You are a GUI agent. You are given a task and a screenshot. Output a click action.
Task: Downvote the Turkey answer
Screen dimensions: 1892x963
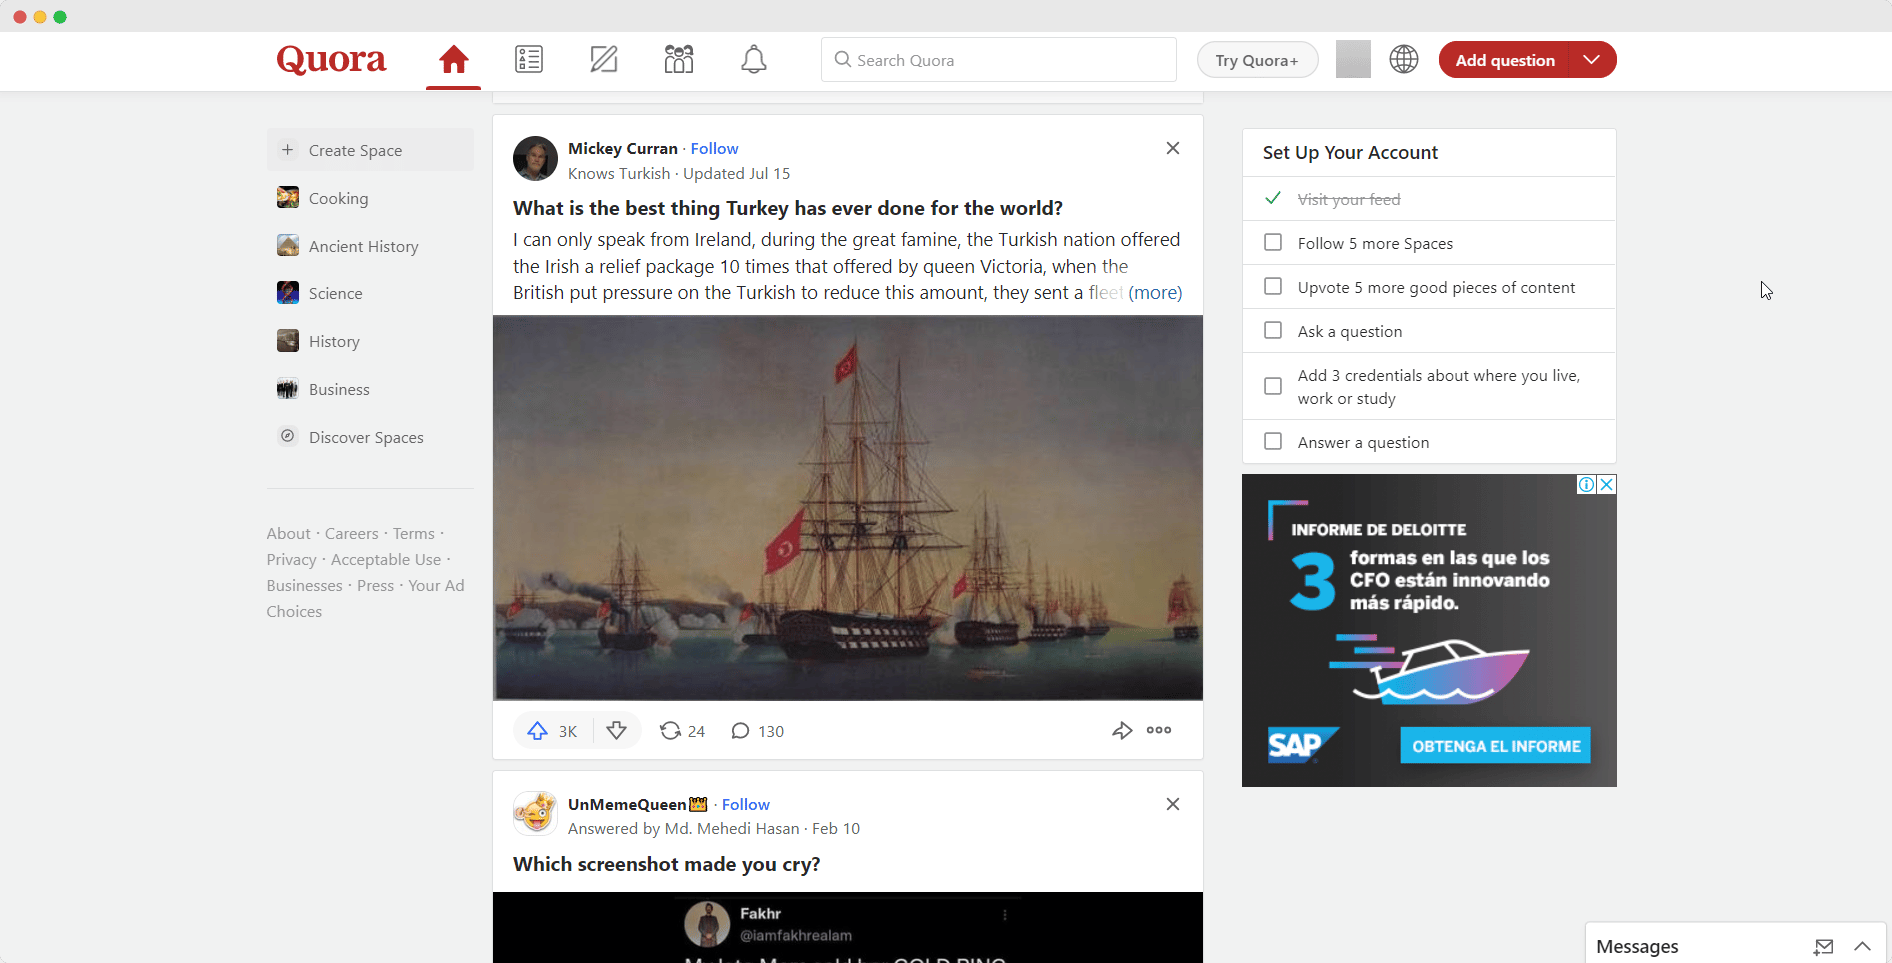pyautogui.click(x=617, y=731)
